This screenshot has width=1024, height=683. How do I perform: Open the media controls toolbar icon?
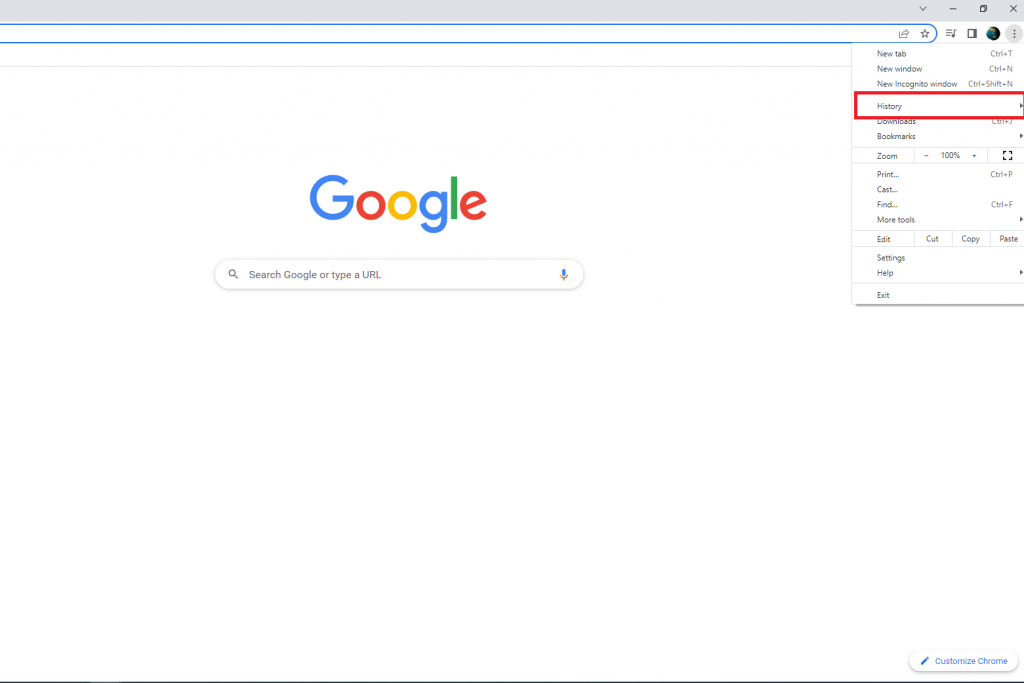[951, 33]
